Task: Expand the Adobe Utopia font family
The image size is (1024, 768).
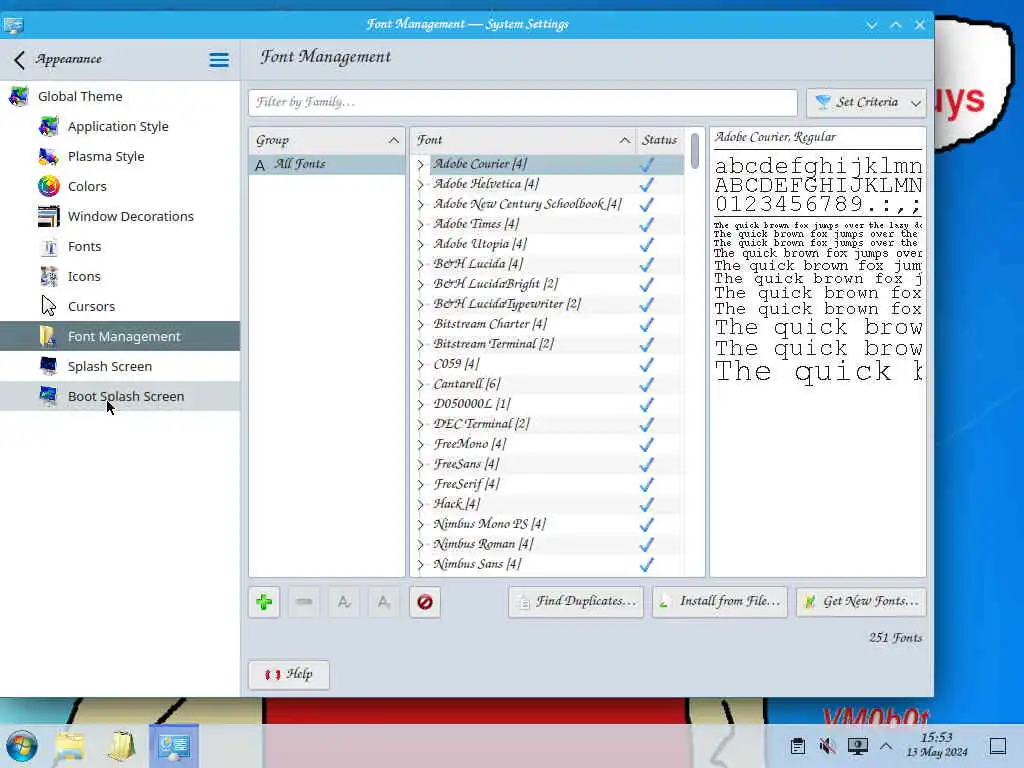Action: click(421, 245)
